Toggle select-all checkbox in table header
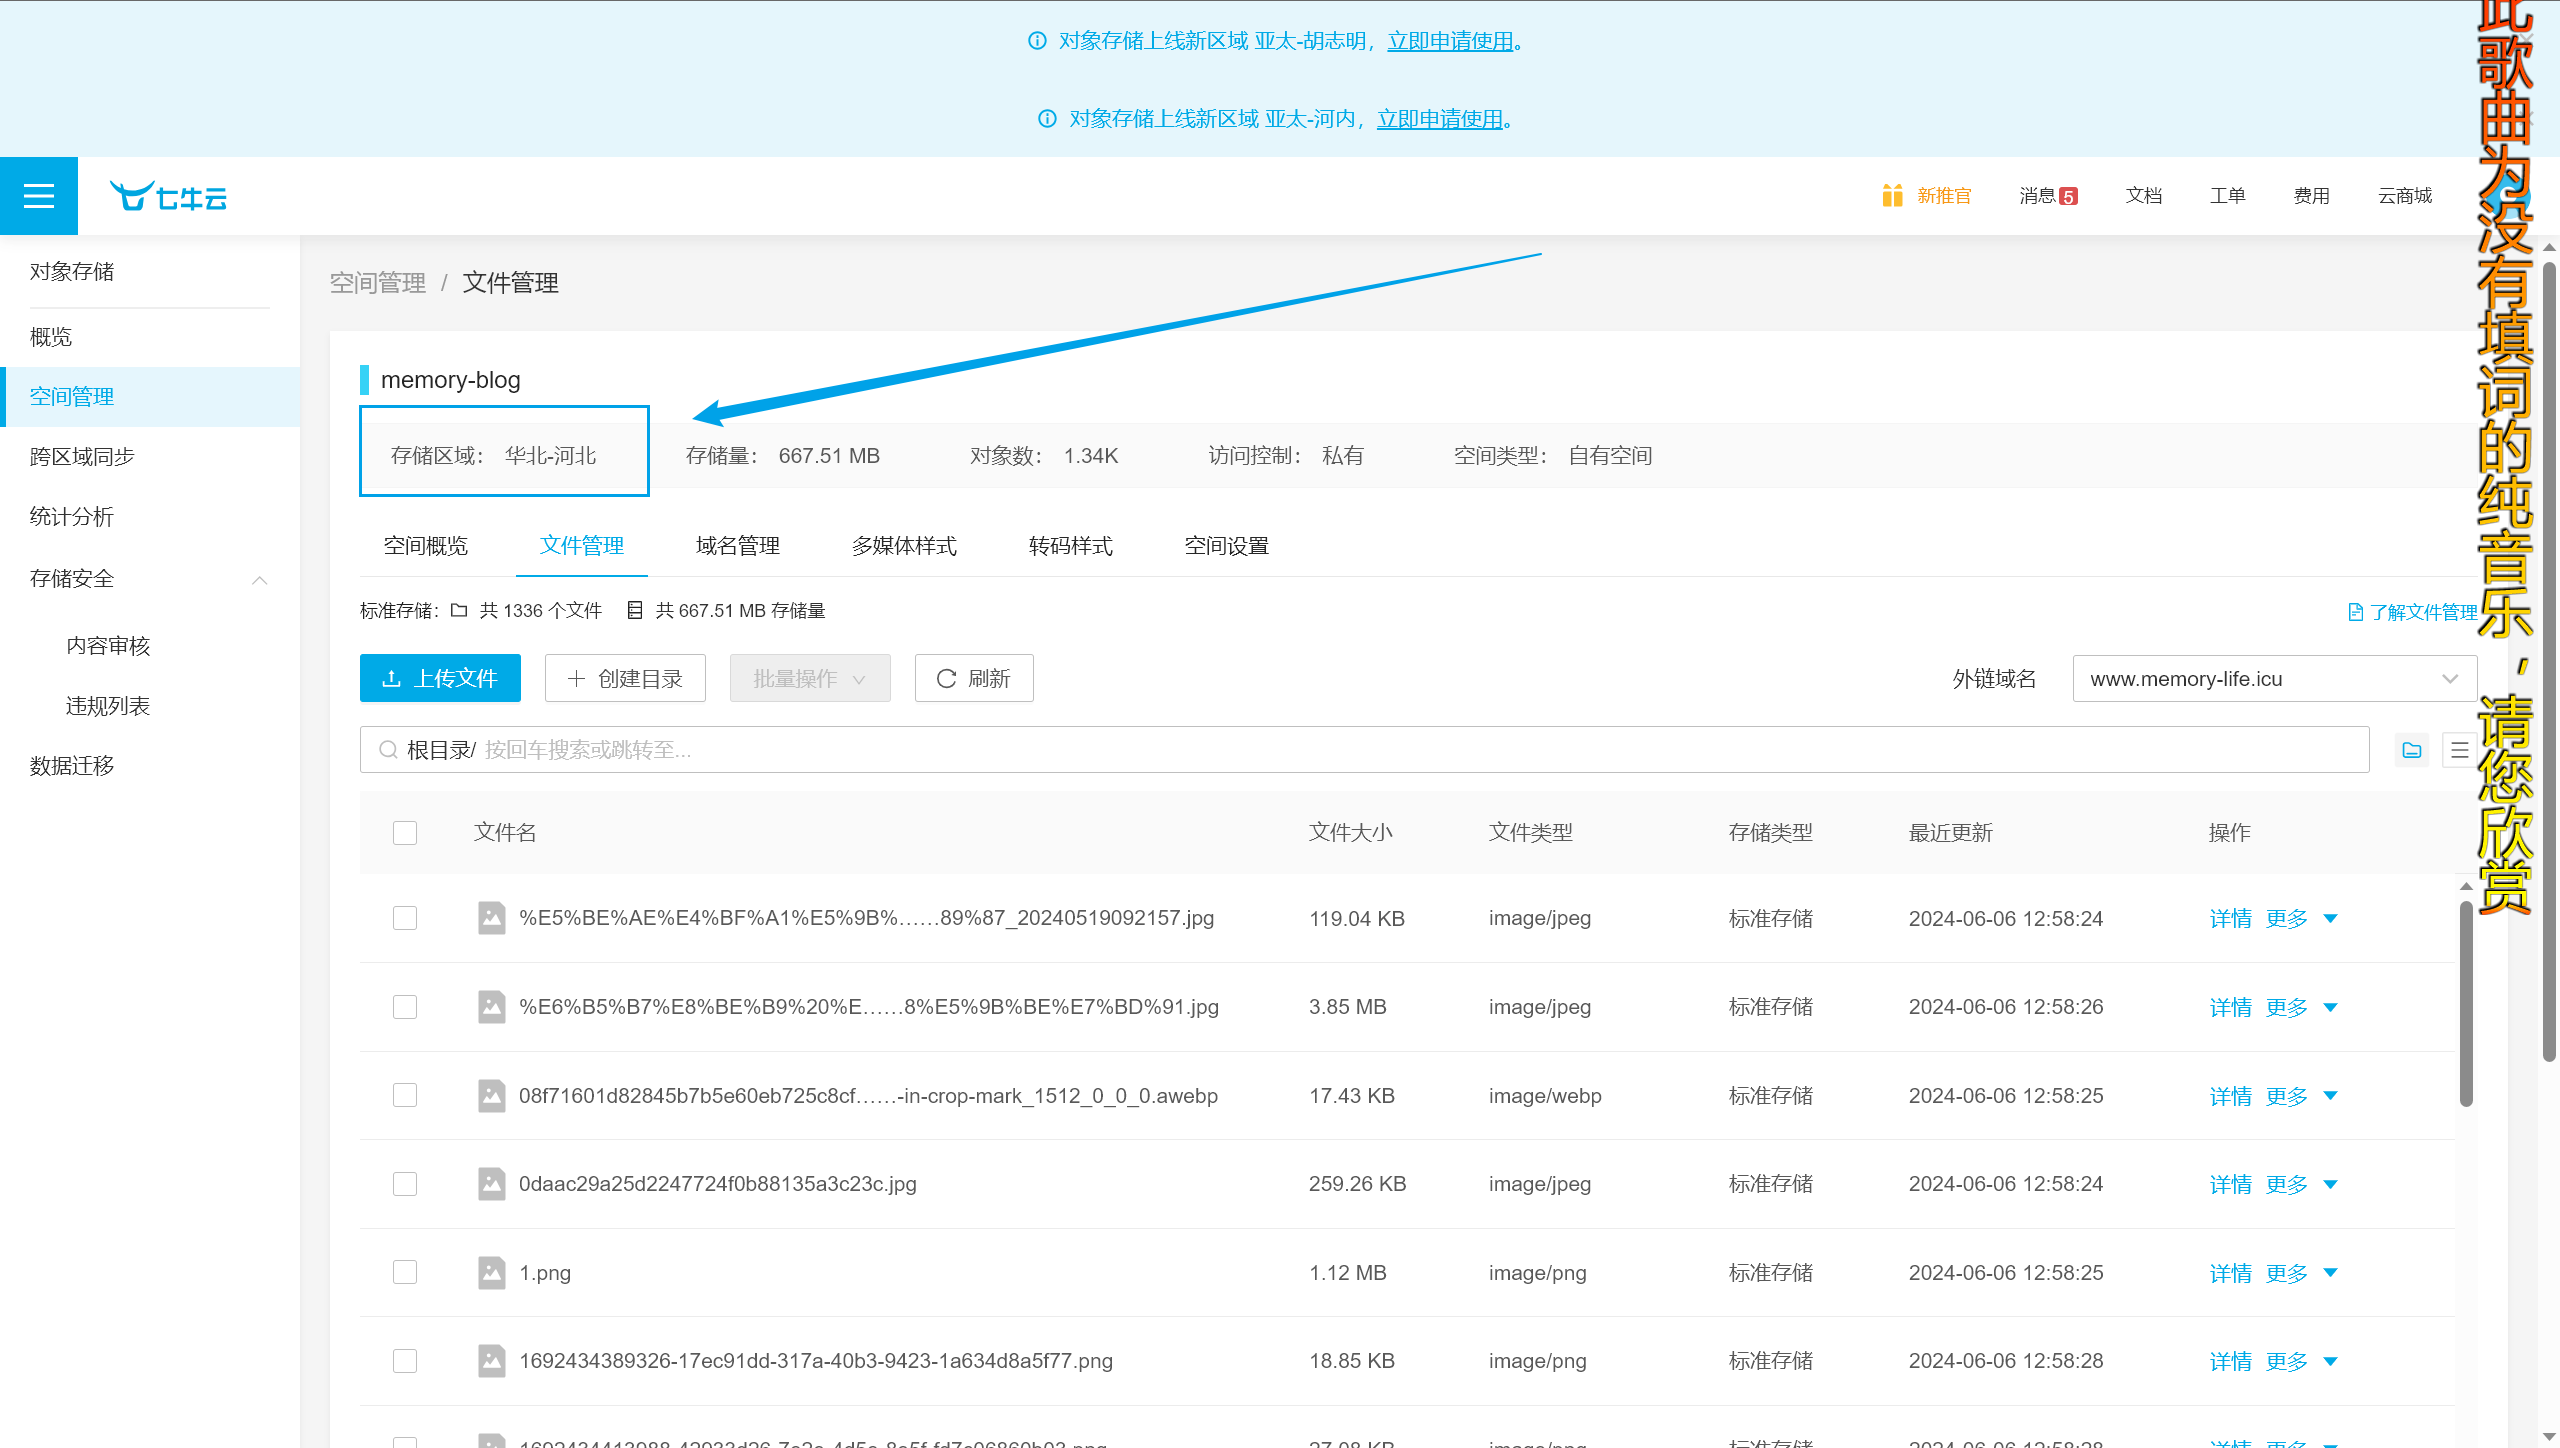 point(405,833)
